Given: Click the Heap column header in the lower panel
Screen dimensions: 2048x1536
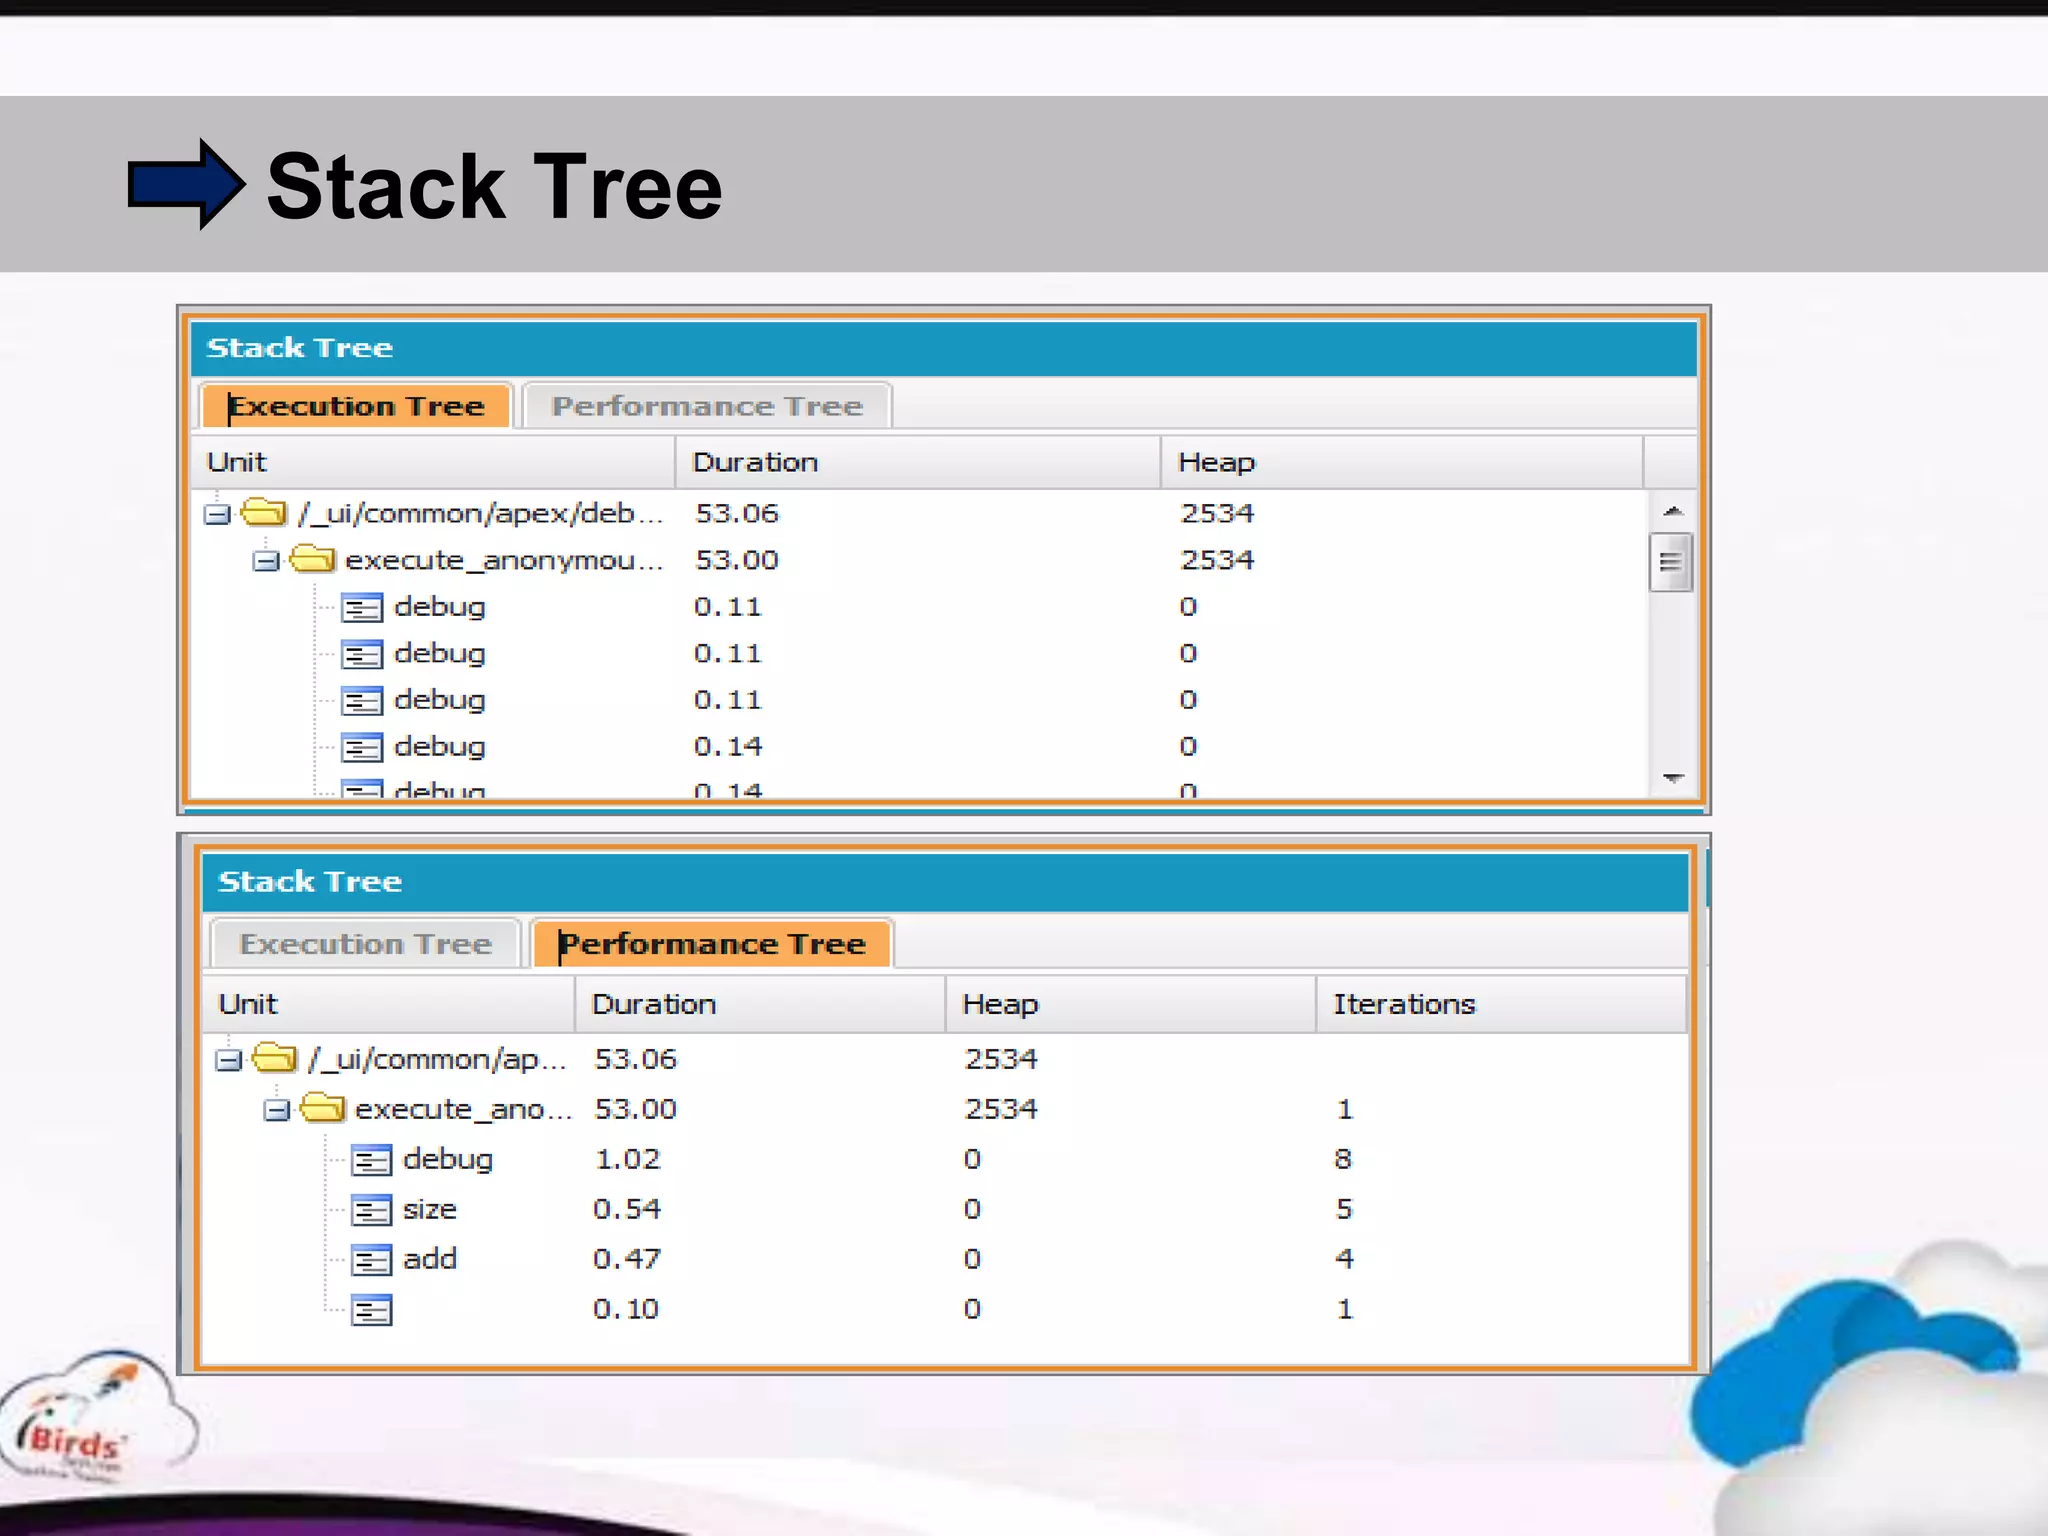Looking at the screenshot, I should (x=1000, y=1004).
